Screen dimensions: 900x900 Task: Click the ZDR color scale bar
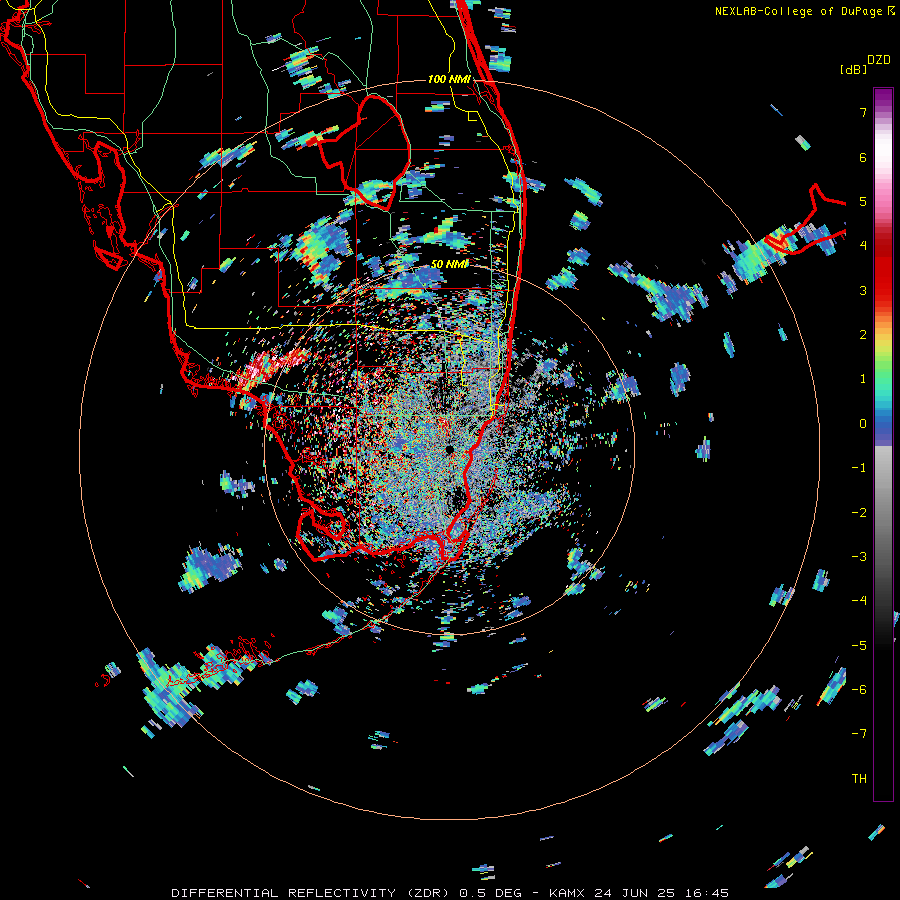(883, 444)
